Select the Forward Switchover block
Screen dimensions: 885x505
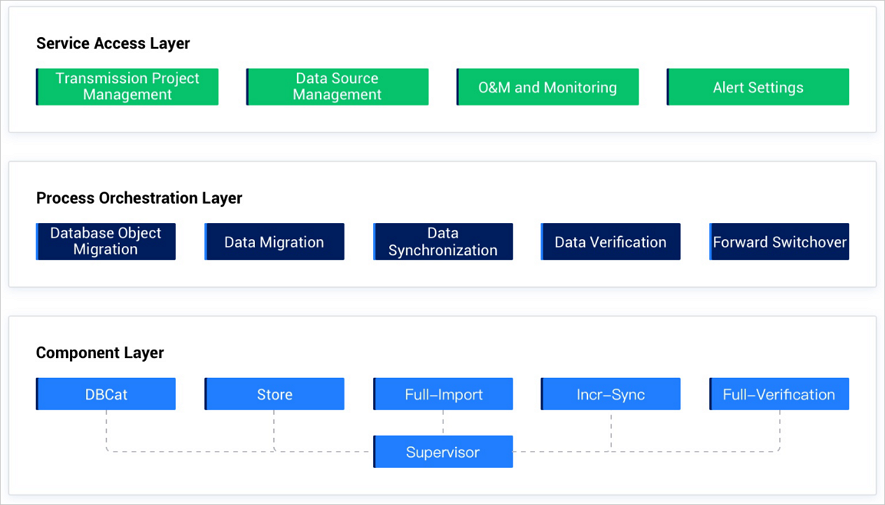pos(779,242)
